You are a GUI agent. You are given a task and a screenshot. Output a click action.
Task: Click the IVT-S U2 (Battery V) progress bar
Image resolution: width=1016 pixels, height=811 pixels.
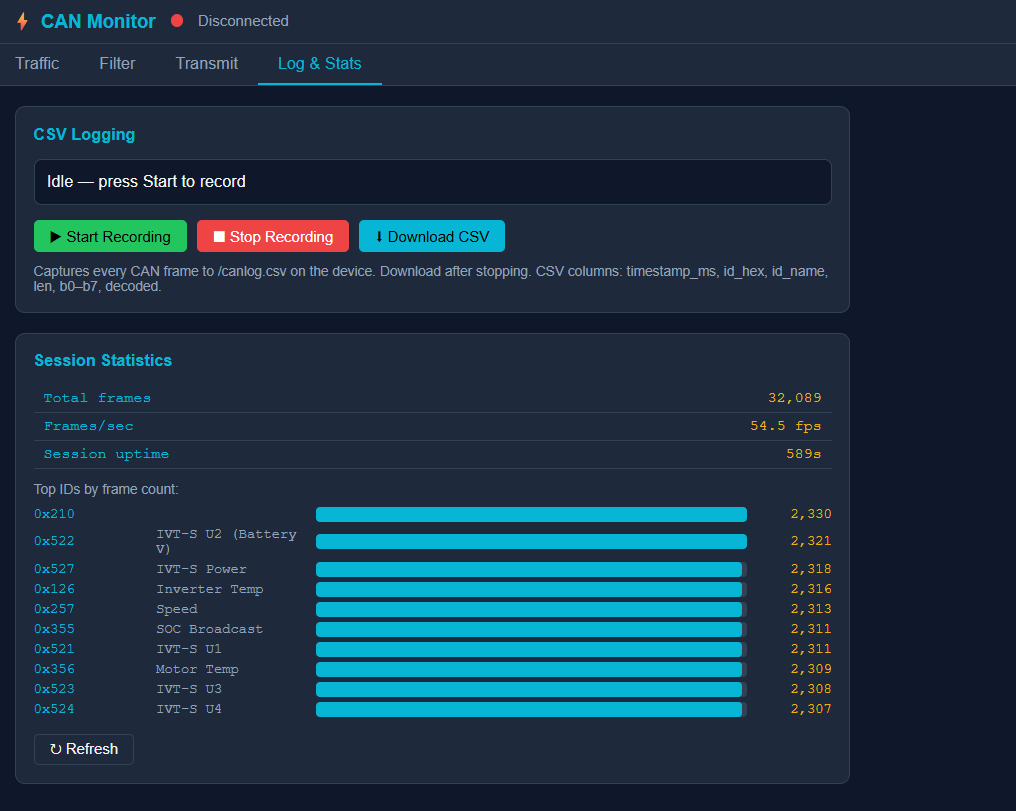click(x=531, y=541)
